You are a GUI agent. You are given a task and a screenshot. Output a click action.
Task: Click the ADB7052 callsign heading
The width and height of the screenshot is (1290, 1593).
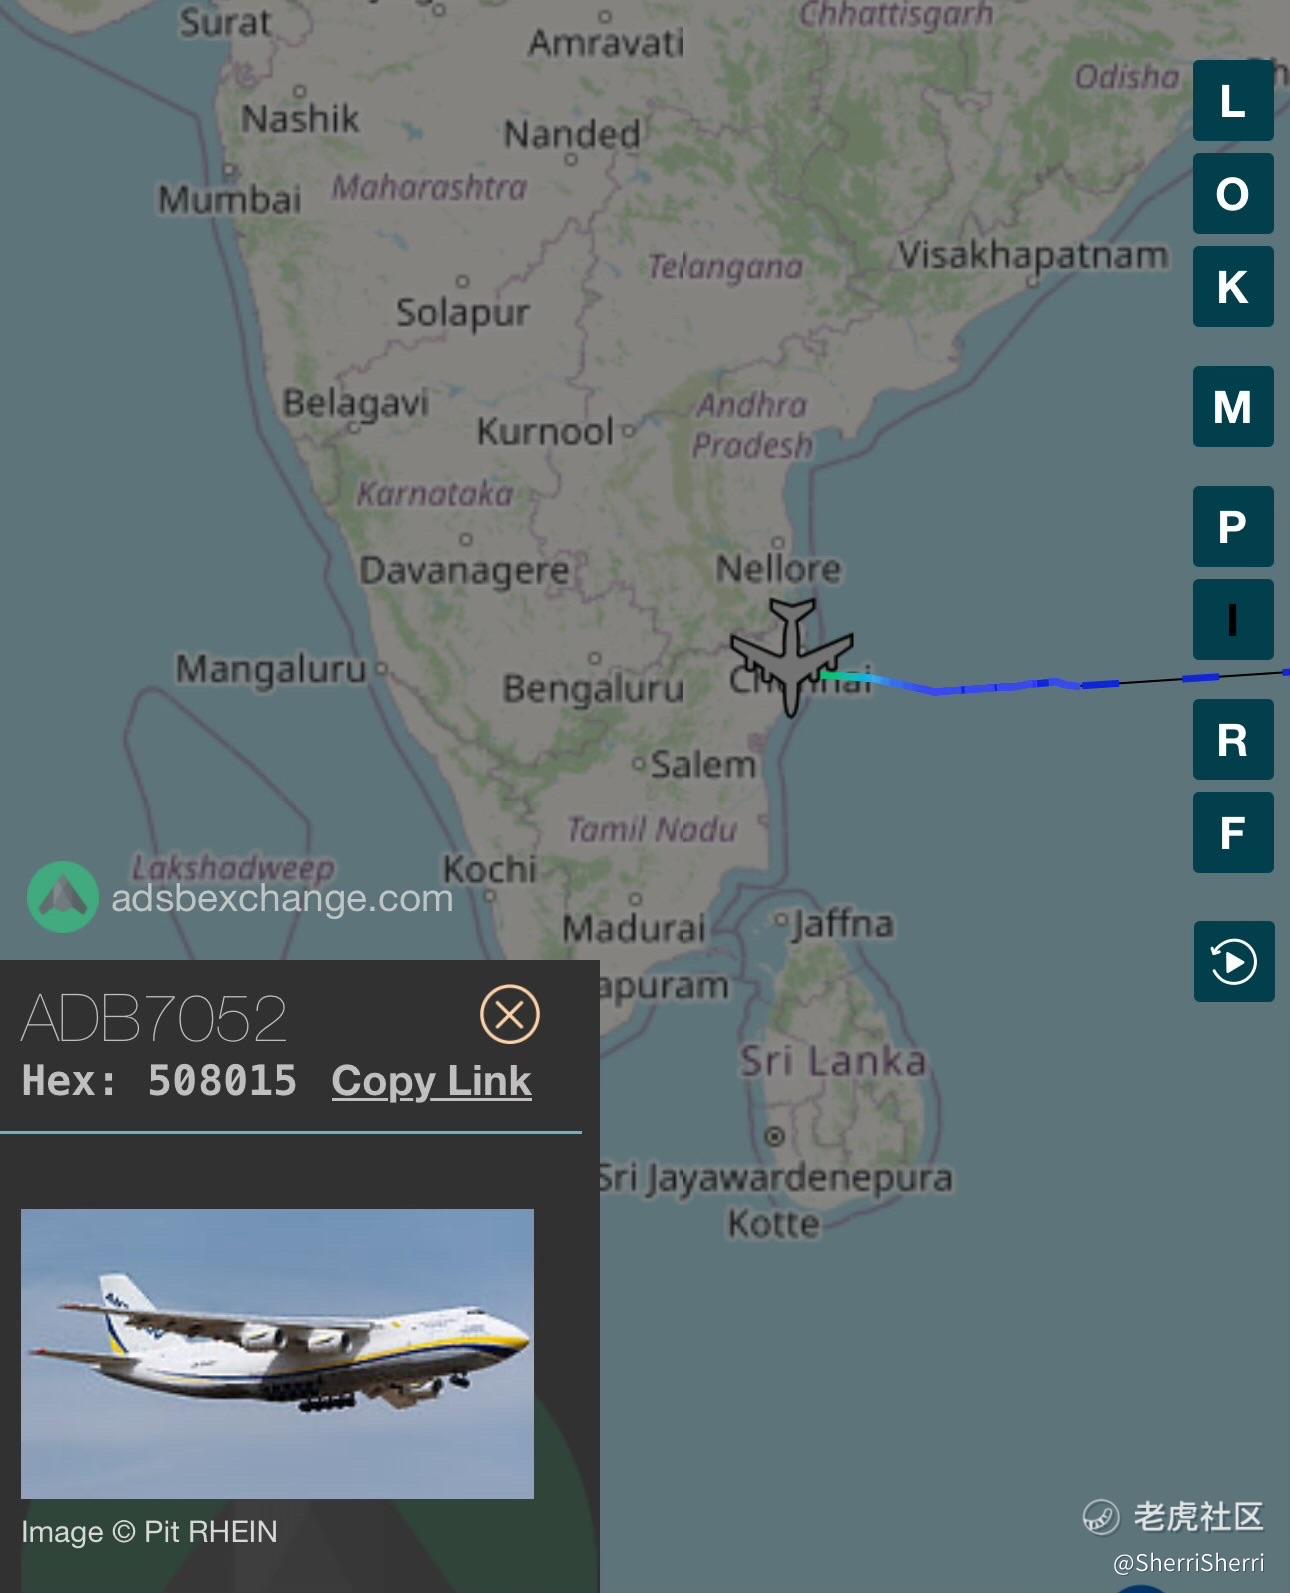click(153, 1018)
